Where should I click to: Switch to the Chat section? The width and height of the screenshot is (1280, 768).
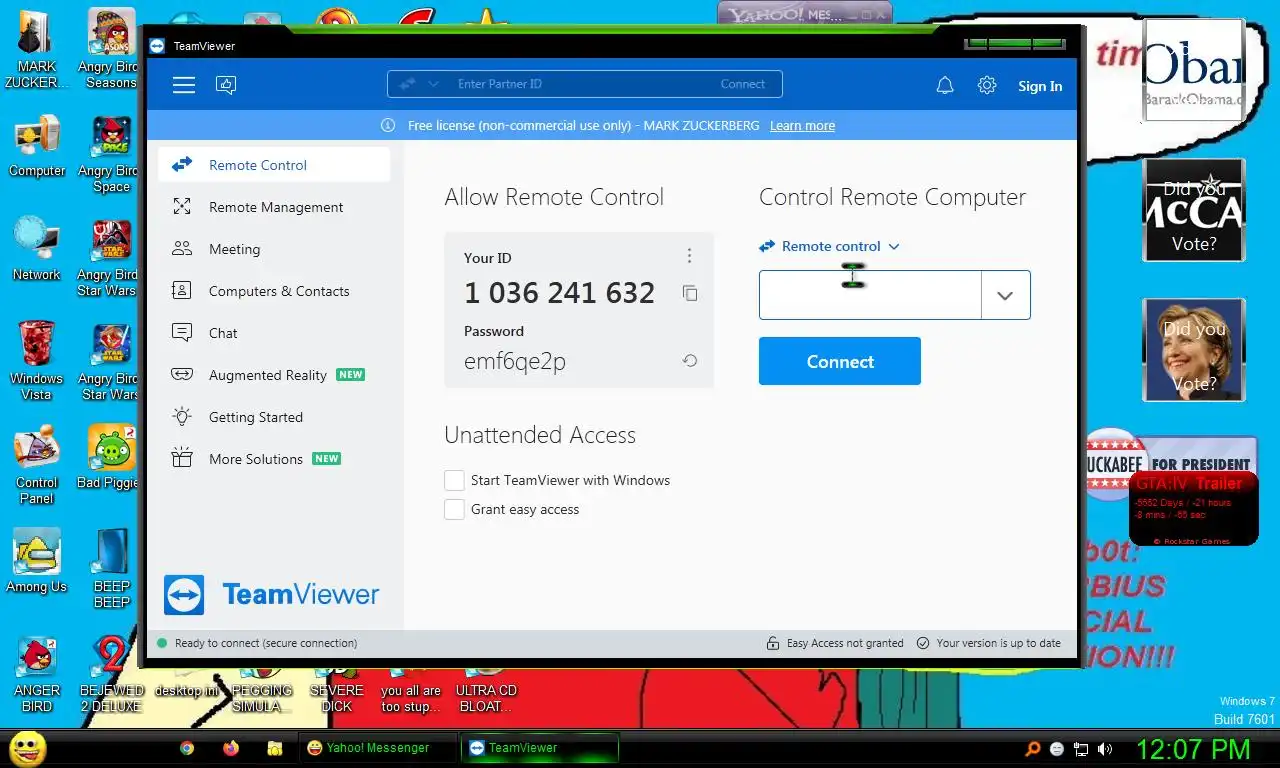274,333
